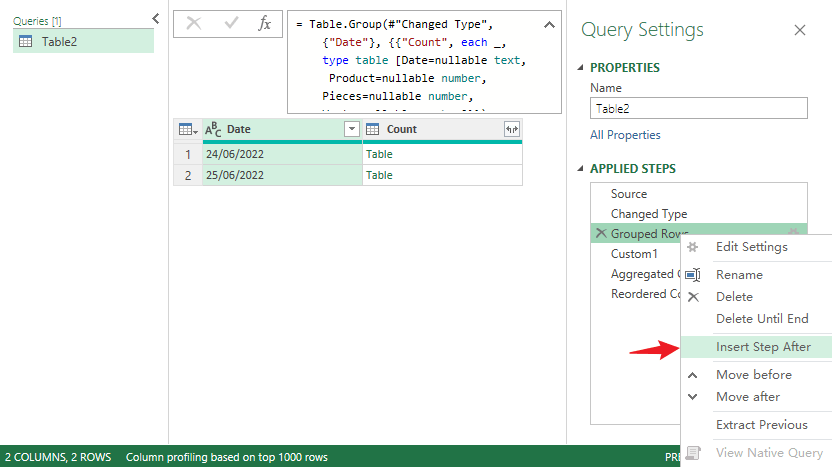Image resolution: width=832 pixels, height=467 pixels.
Task: Select row number 2
Action: (188, 176)
